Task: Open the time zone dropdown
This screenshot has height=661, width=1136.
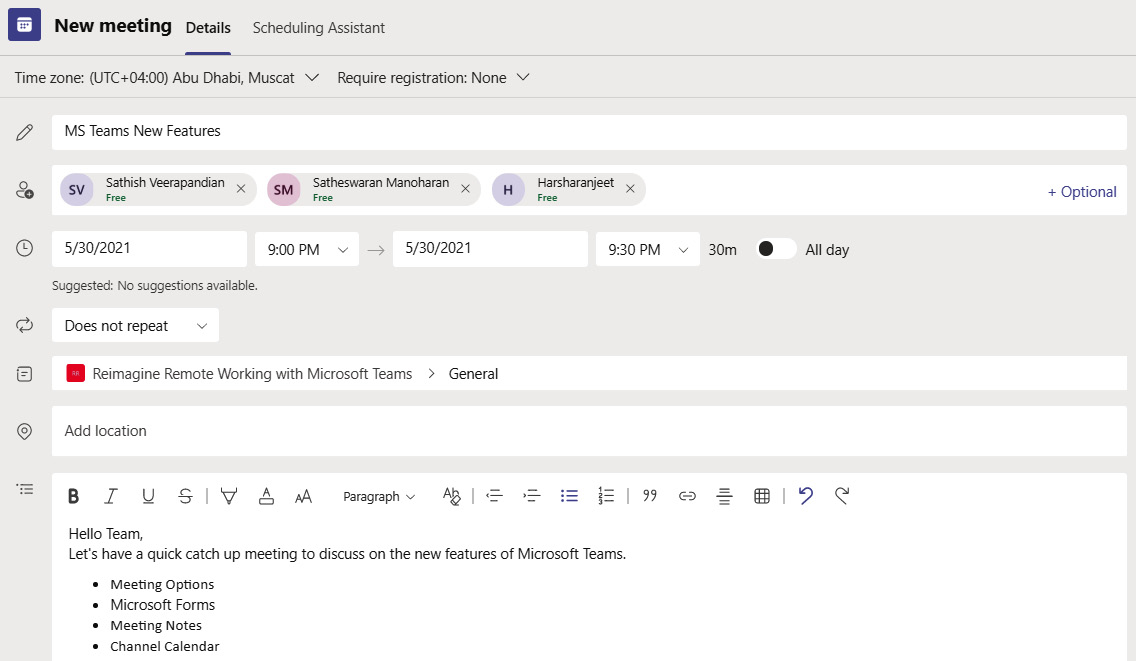Action: [167, 78]
